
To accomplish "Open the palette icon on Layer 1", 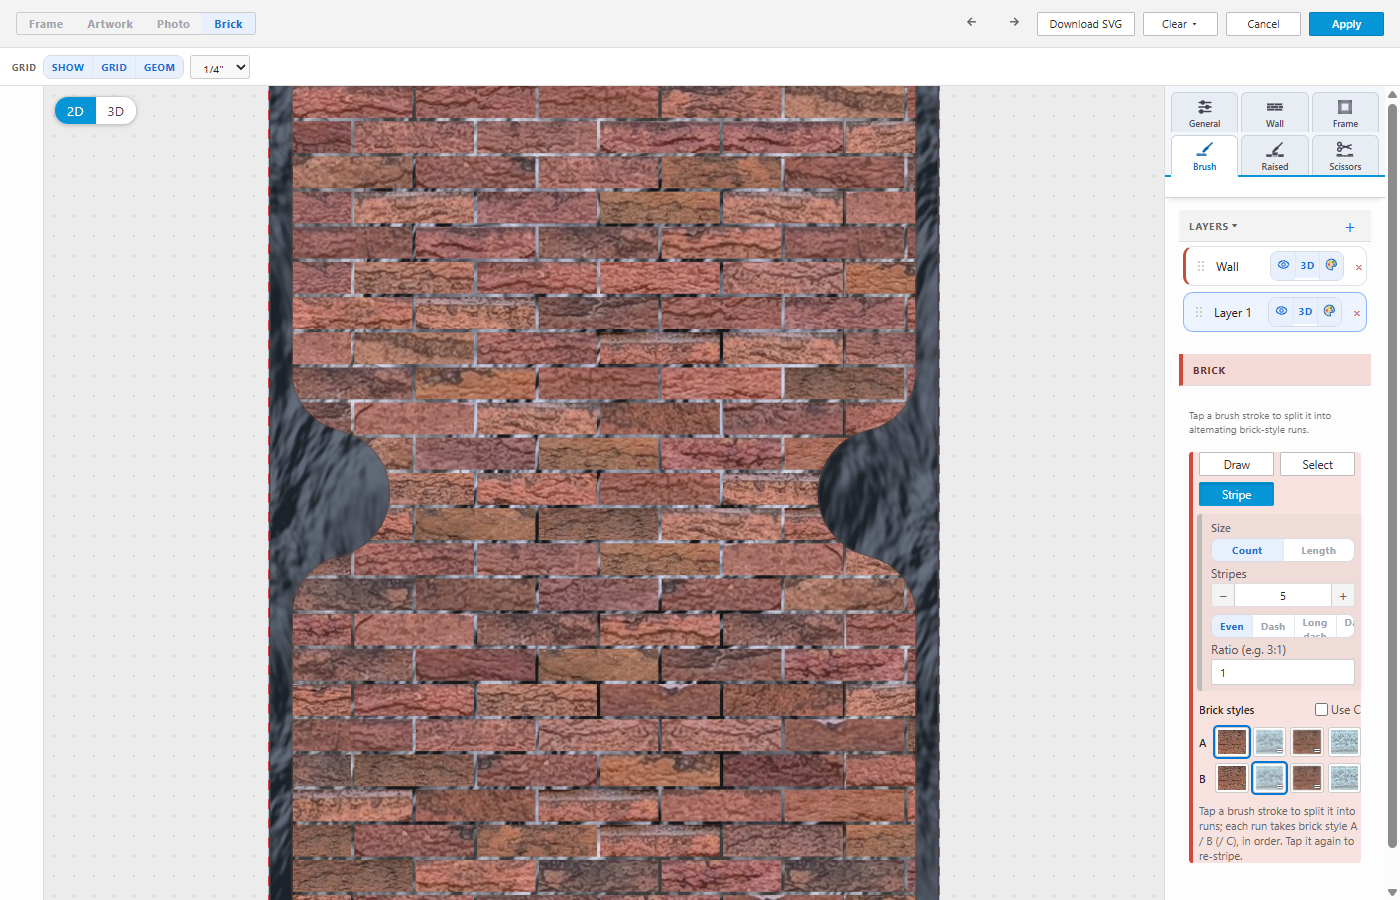I will [1329, 311].
